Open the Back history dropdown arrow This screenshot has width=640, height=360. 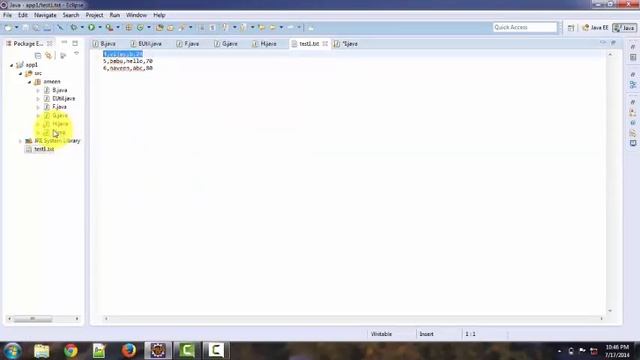click(x=281, y=28)
